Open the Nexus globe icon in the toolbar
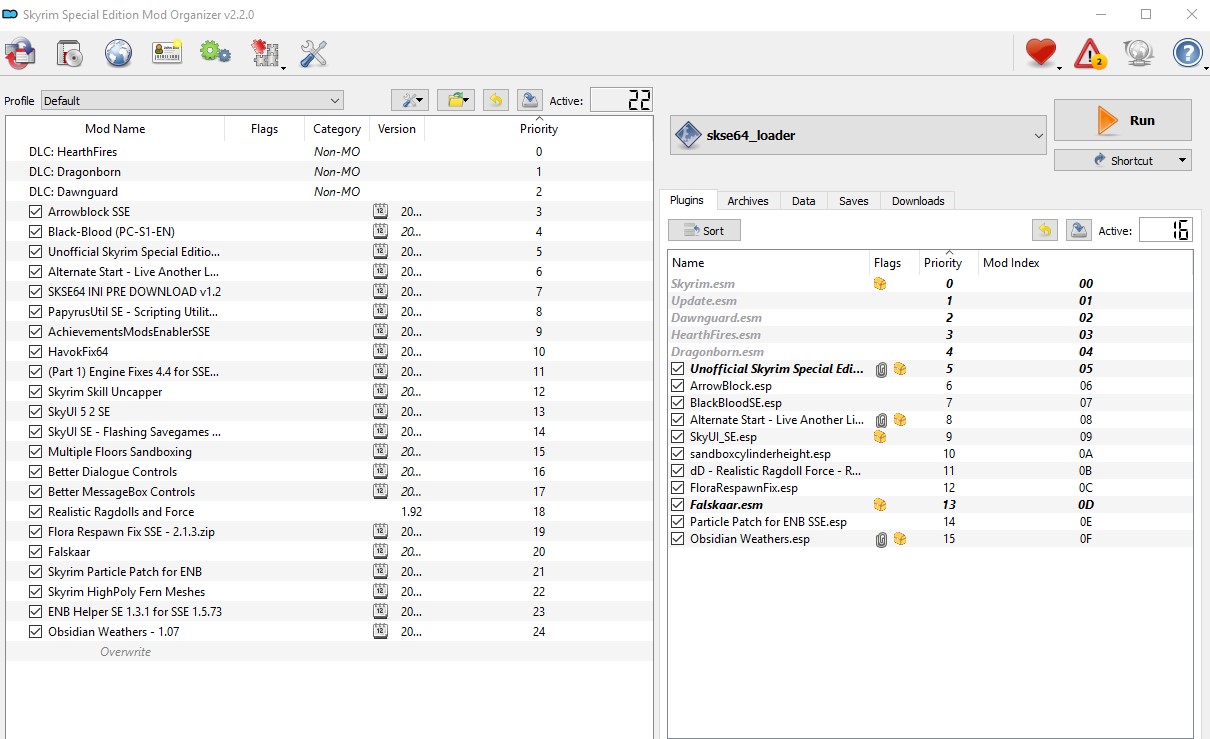 (118, 53)
